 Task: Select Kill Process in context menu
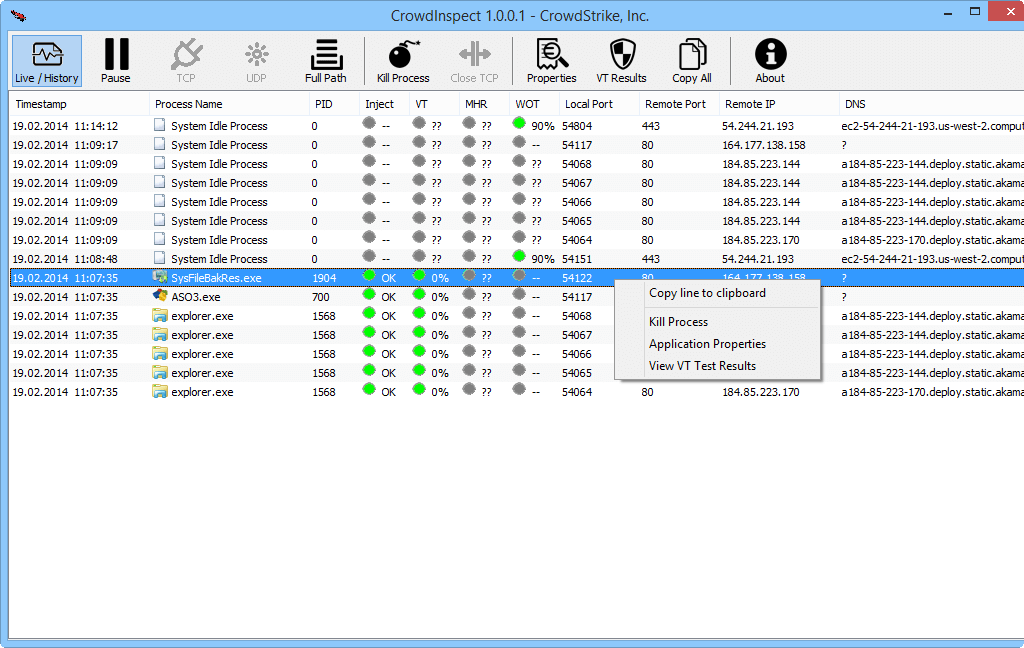pos(679,322)
